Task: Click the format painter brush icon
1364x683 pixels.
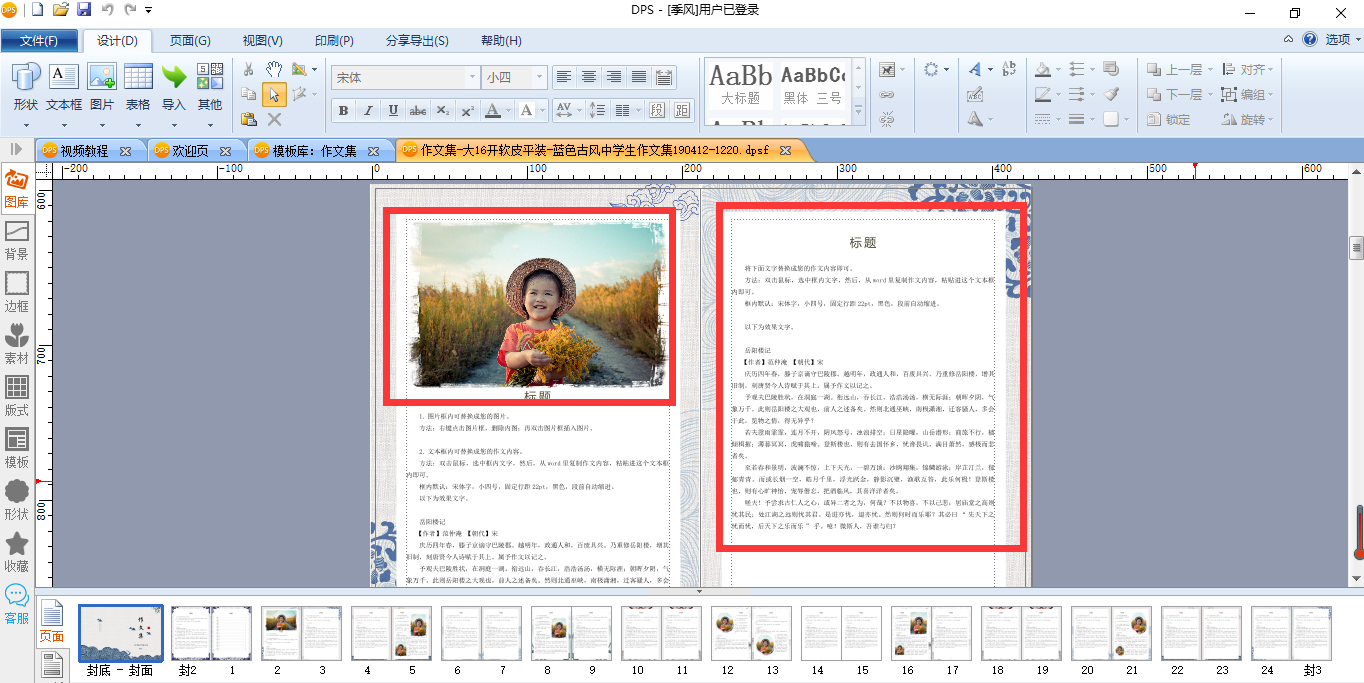Action: [x=1111, y=95]
